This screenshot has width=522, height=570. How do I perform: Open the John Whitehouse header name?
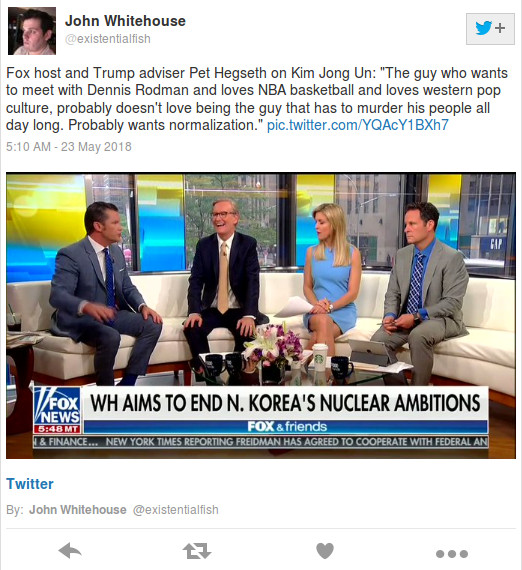click(125, 21)
